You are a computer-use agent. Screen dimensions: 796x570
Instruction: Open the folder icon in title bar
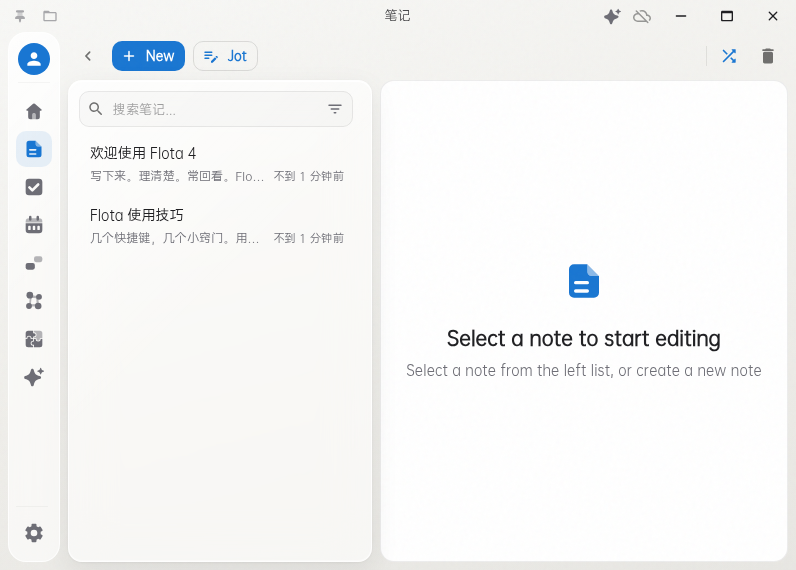point(50,16)
